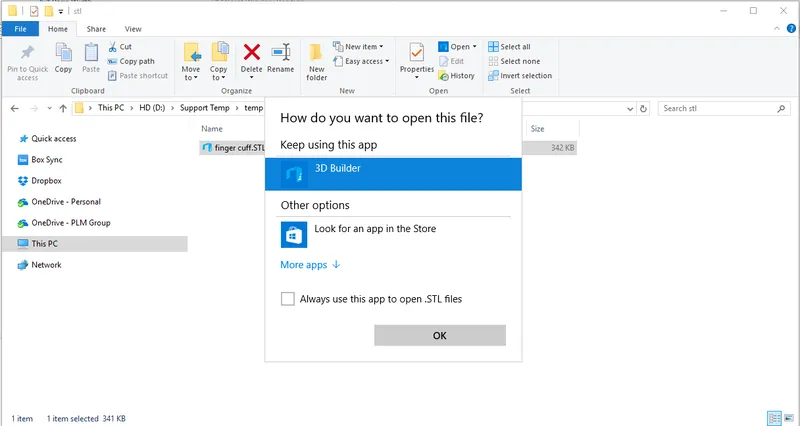Open file History

457,76
